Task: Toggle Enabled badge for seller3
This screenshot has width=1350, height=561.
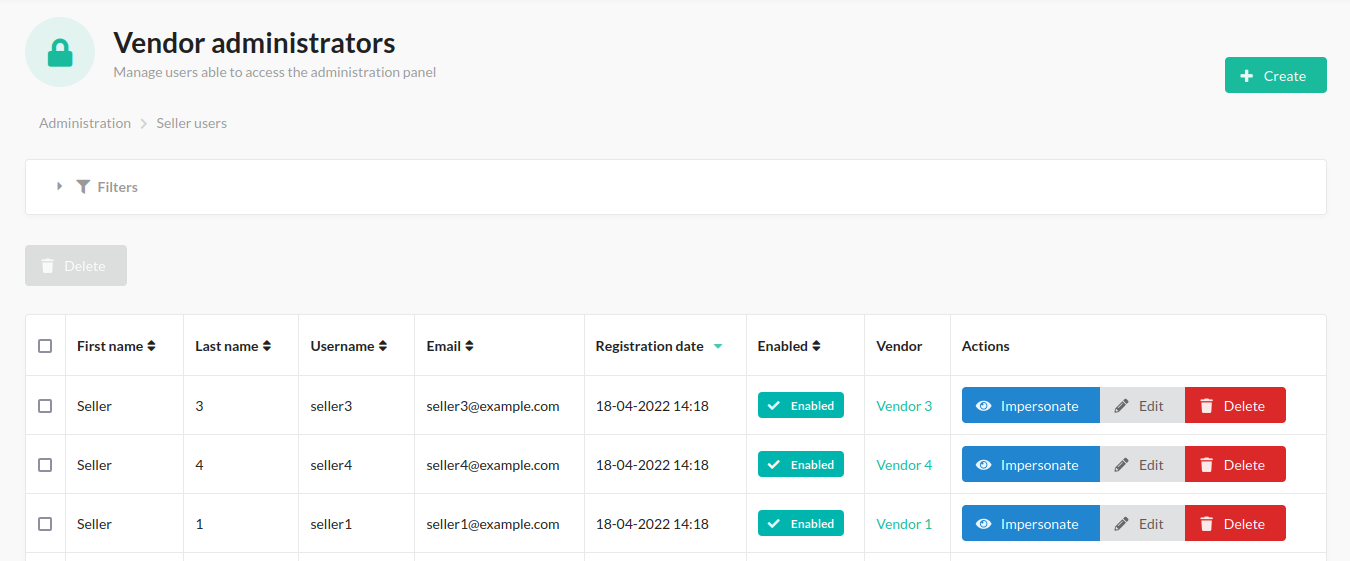Action: coord(801,405)
